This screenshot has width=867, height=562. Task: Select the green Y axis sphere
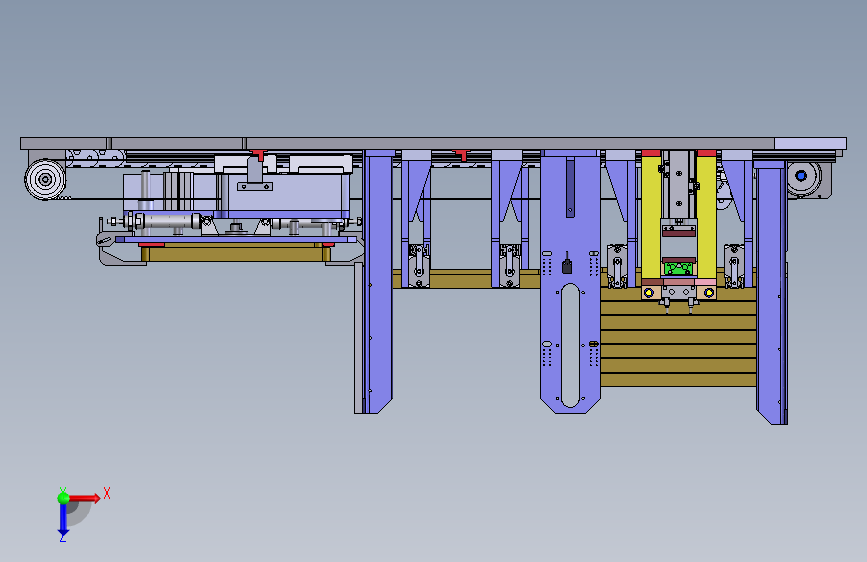point(64,498)
